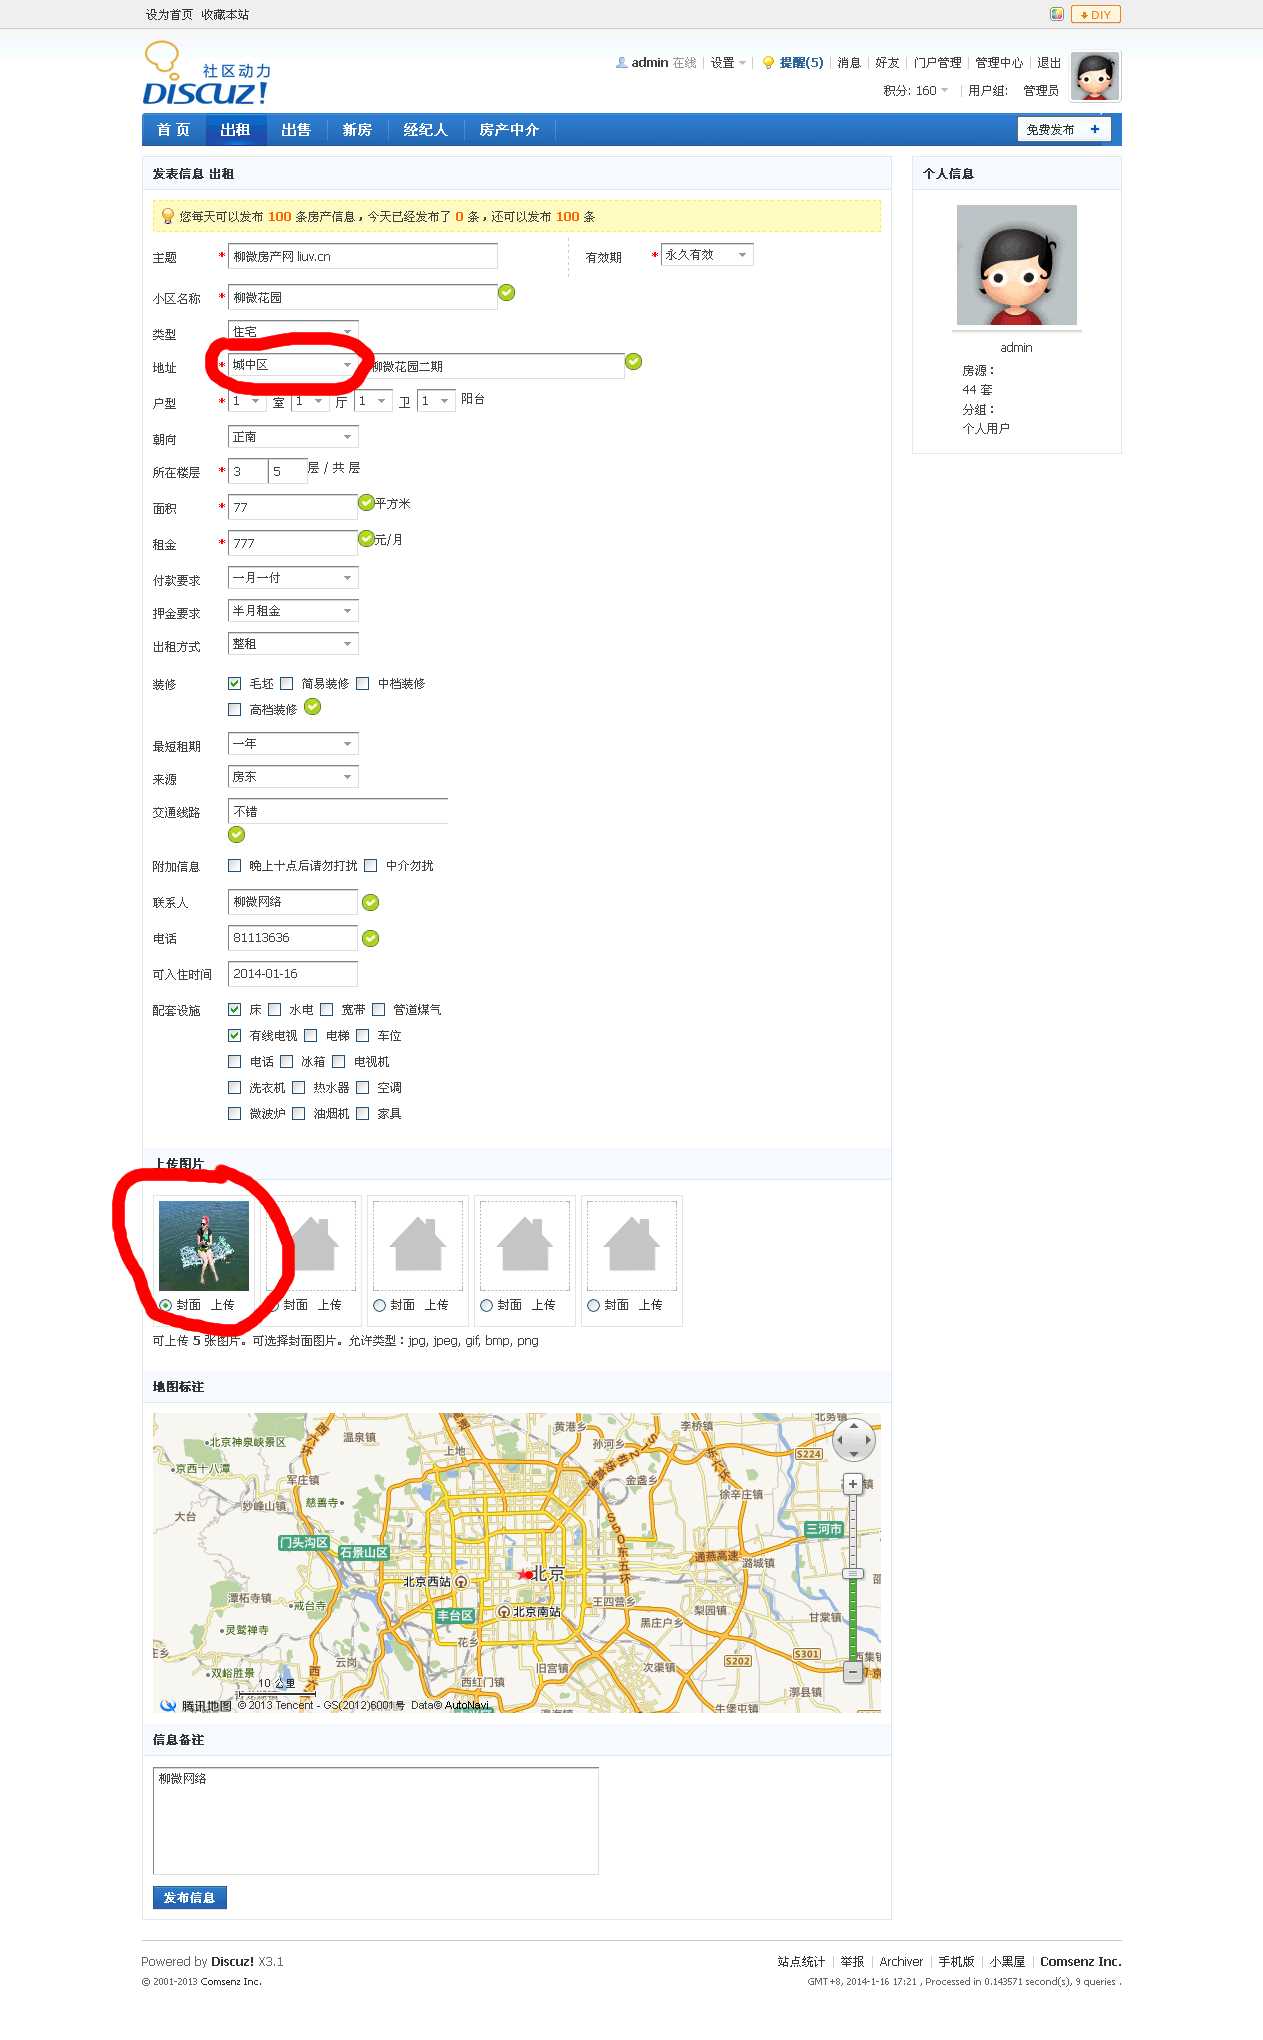Open the 付款要求 一月一付 dropdown
Screen dimensions: 1263x2040
pyautogui.click(x=293, y=578)
